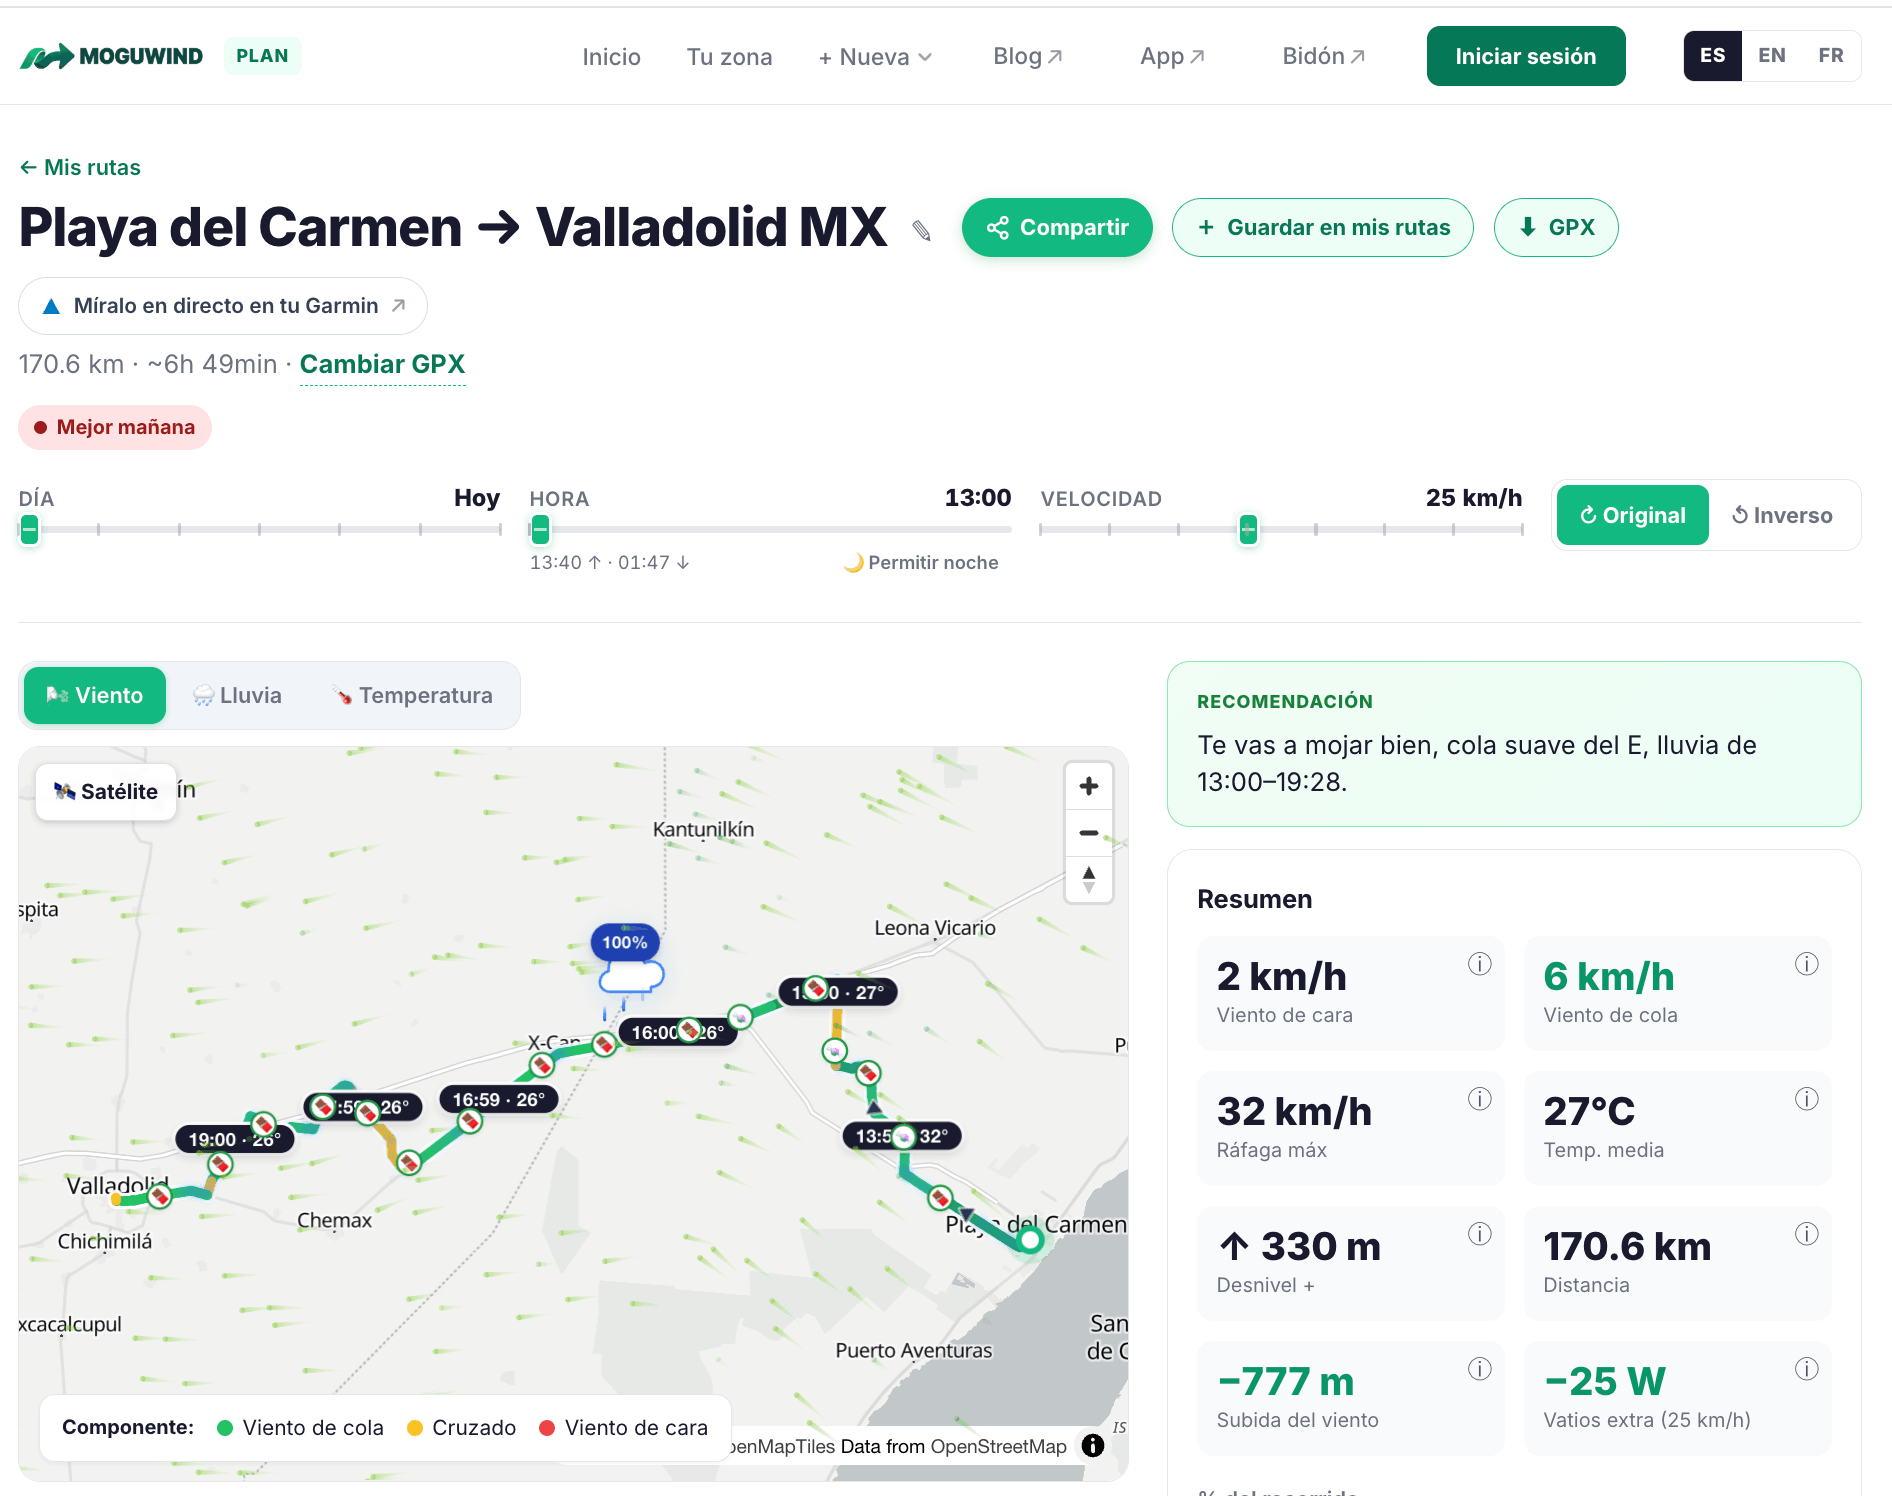Show info for Temp. media
This screenshot has height=1496, width=1892.
[1806, 1099]
